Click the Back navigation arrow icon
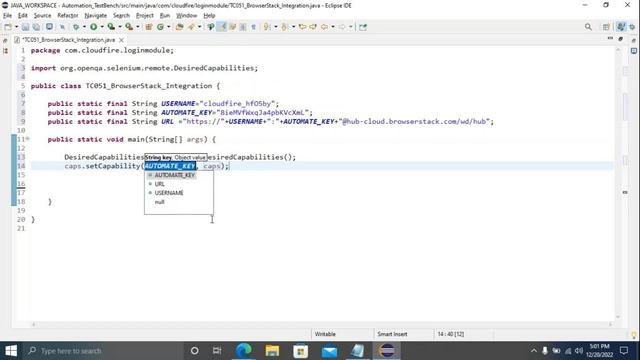This screenshot has height=360, width=640. pyautogui.click(x=324, y=27)
